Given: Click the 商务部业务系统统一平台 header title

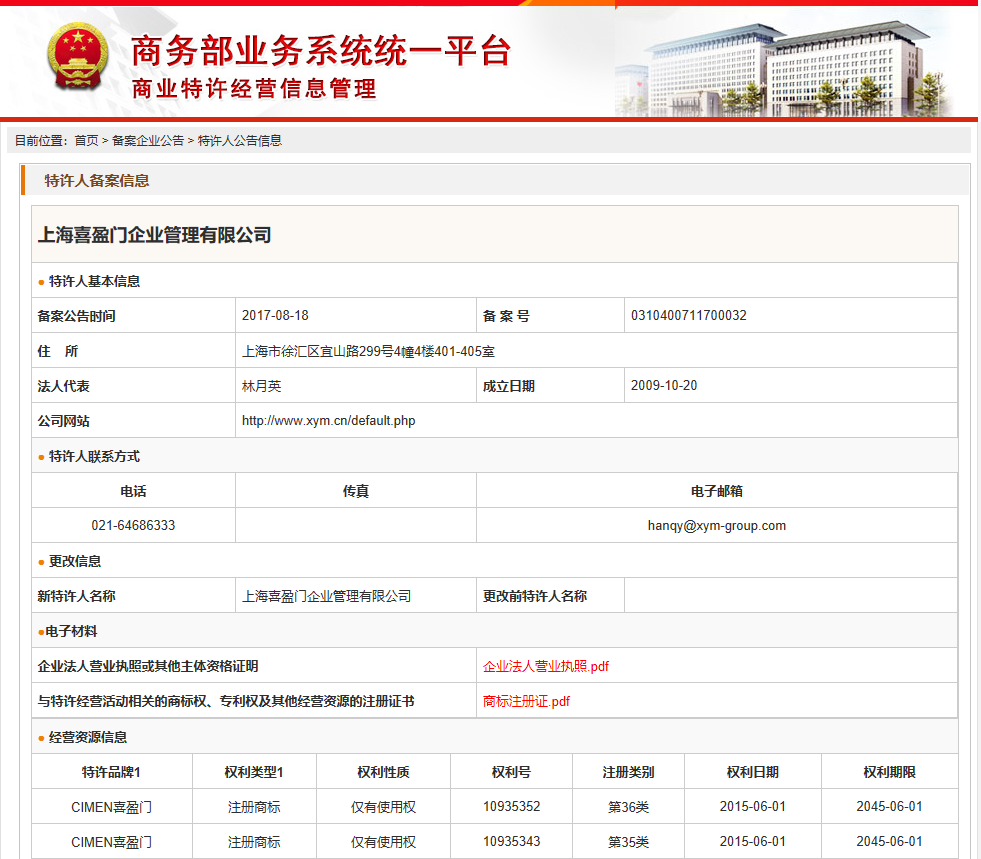Looking at the screenshot, I should 321,51.
